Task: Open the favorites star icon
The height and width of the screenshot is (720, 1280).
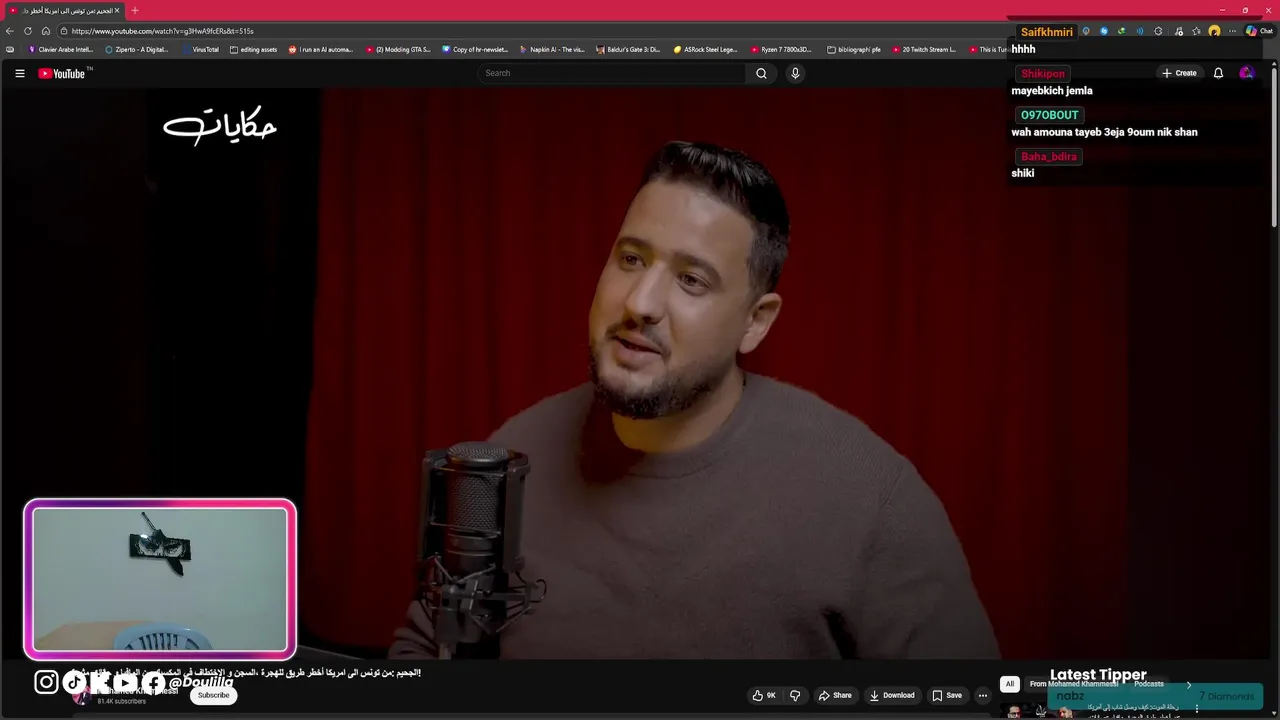Action: 1196,31
